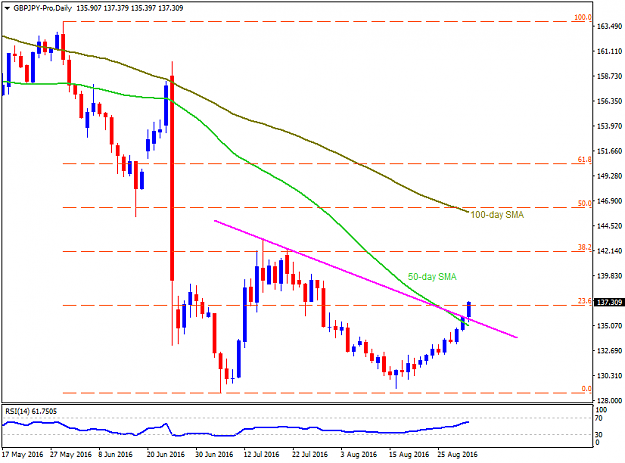The image size is (625, 463).
Task: Click the 156.350 price axis value
Action: pos(609,101)
